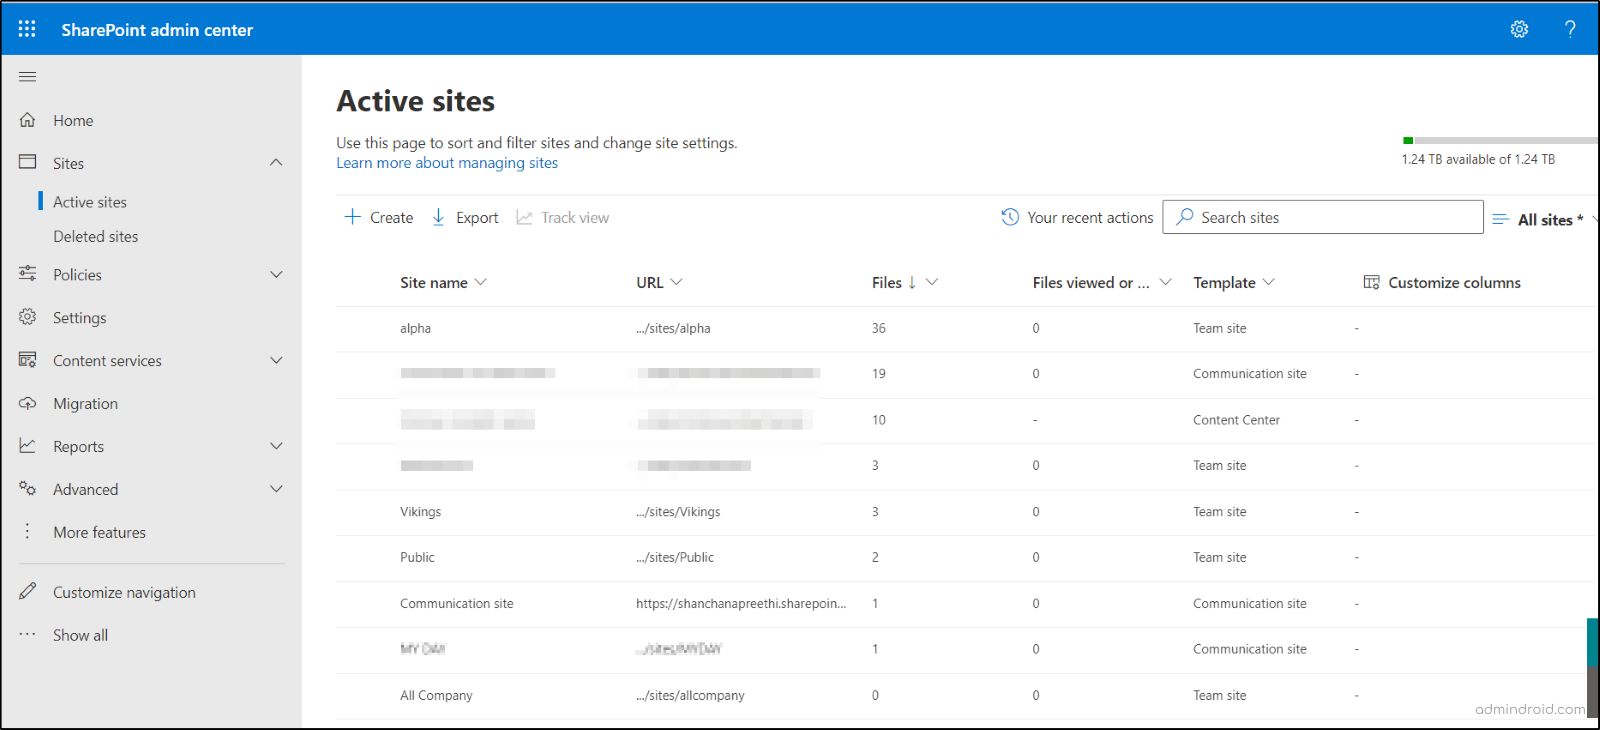Open Your recent actions
This screenshot has width=1600, height=730.
(x=1090, y=218)
